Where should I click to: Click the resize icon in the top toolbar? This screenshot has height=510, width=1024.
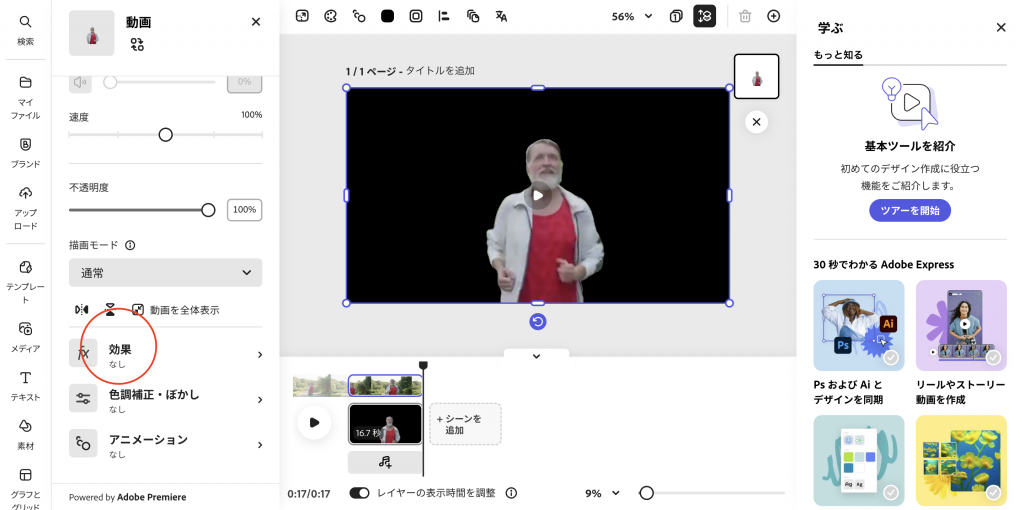pyautogui.click(x=302, y=16)
